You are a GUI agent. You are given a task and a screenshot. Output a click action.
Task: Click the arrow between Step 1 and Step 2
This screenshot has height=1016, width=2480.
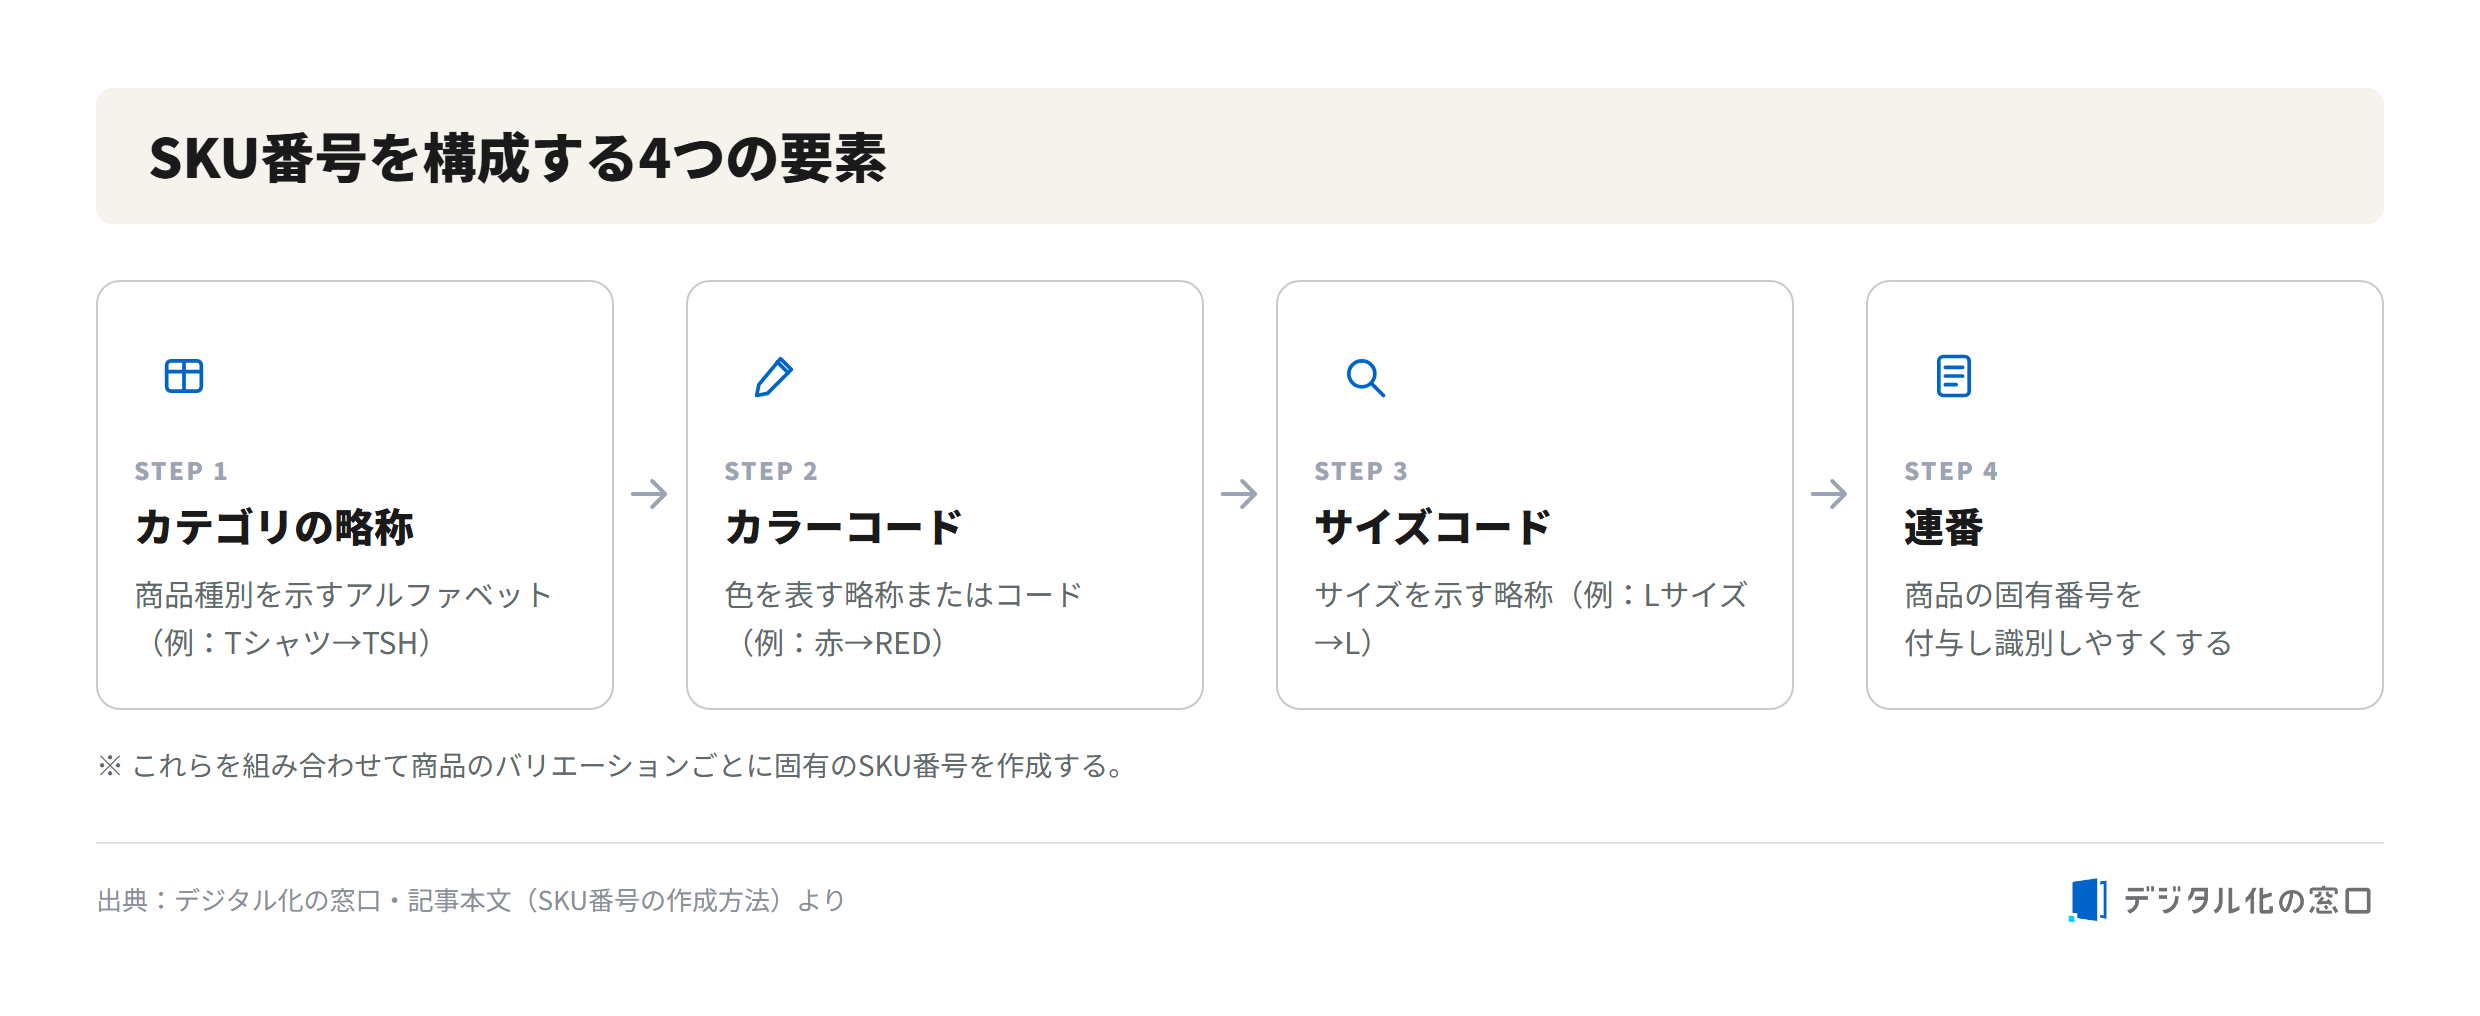click(x=649, y=494)
